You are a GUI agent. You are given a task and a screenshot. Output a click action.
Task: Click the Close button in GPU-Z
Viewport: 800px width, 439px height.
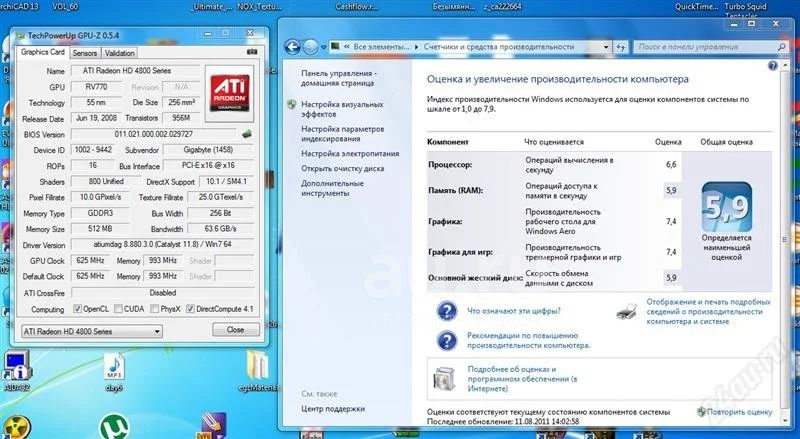tap(236, 330)
